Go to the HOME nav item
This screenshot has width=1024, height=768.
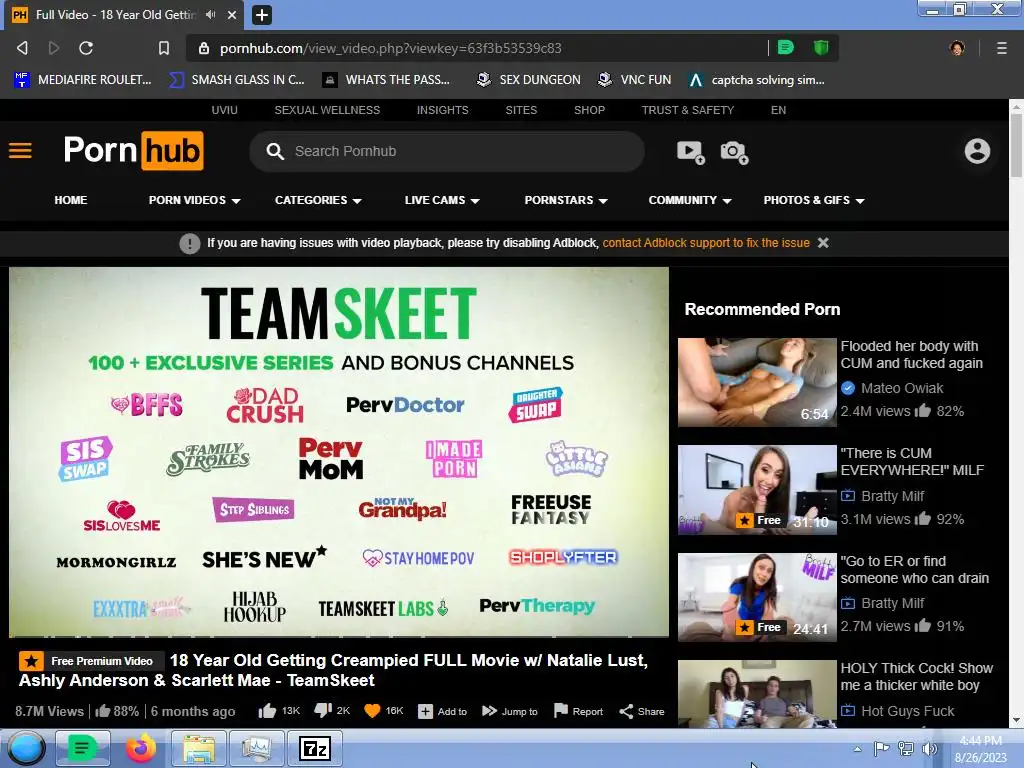[x=71, y=200]
